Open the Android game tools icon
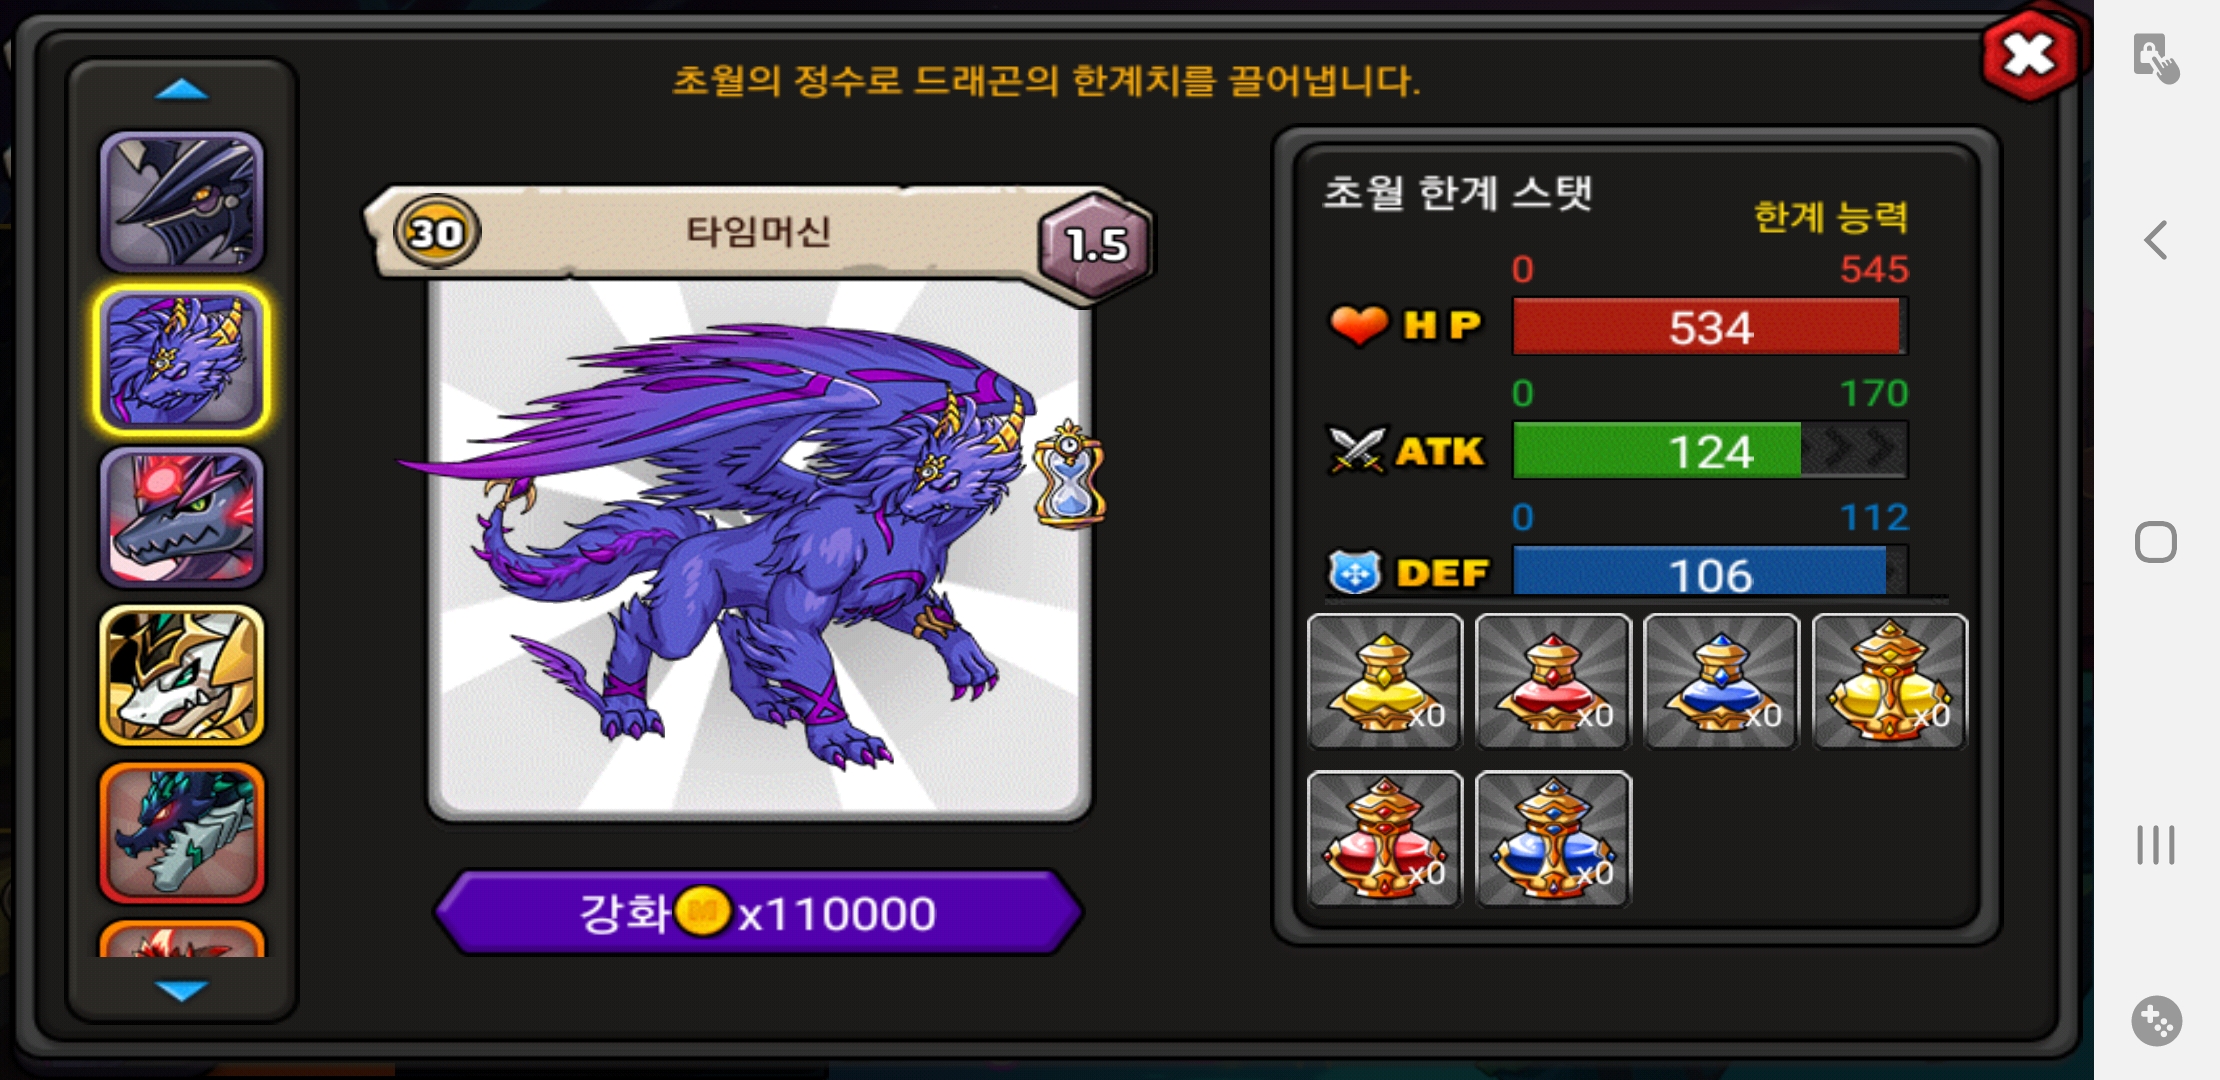Screen dimensions: 2220x1080 click(2156, 1021)
